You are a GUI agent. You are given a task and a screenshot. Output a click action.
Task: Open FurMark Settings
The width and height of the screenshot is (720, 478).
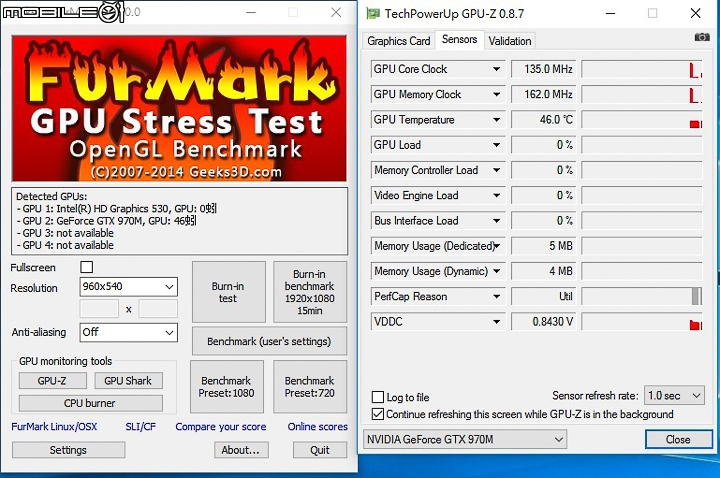tap(68, 450)
